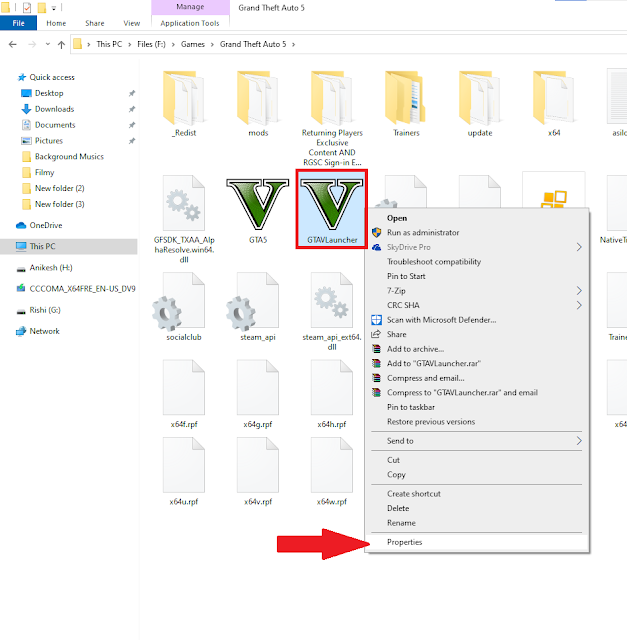Expand breadcrumb chevron after Grand Theft Auto 5
Screen dimensions: 627x640
[x=293, y=44]
